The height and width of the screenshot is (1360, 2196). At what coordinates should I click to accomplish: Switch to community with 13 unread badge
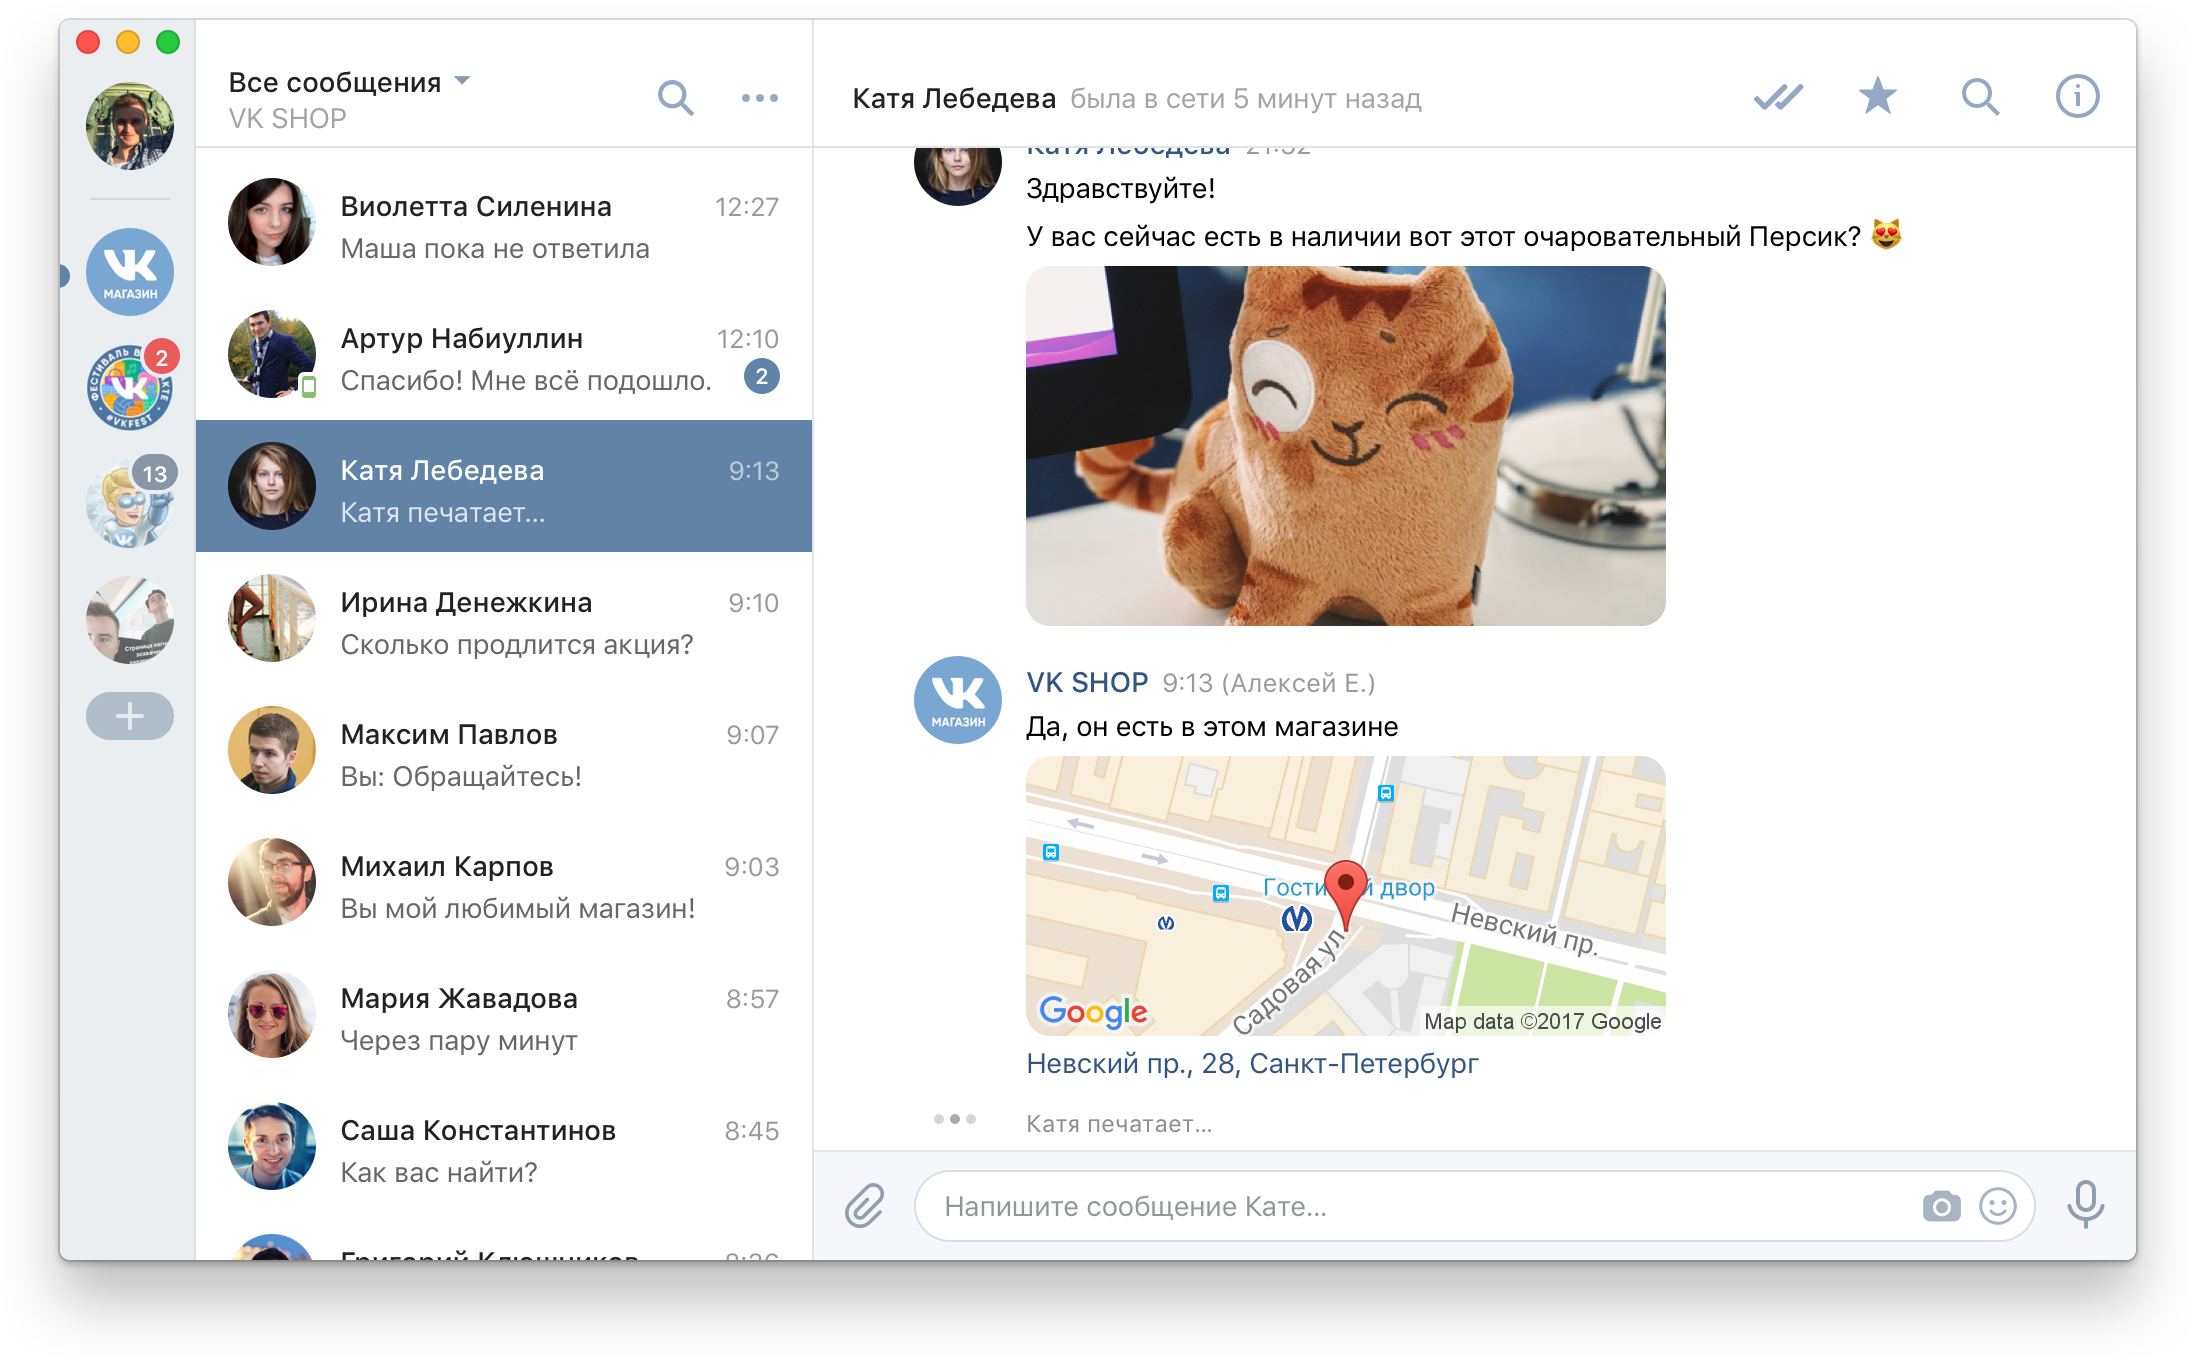click(130, 503)
